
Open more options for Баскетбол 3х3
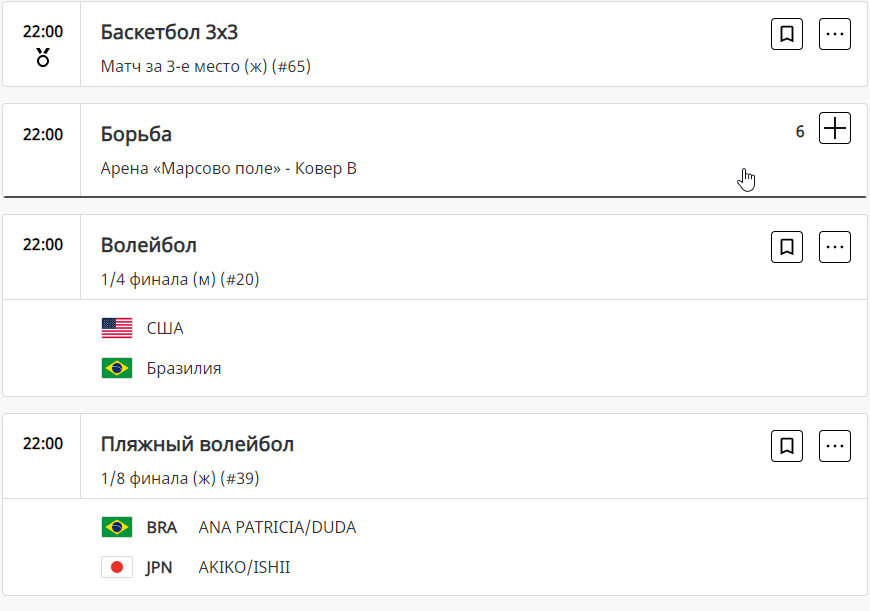click(x=835, y=34)
